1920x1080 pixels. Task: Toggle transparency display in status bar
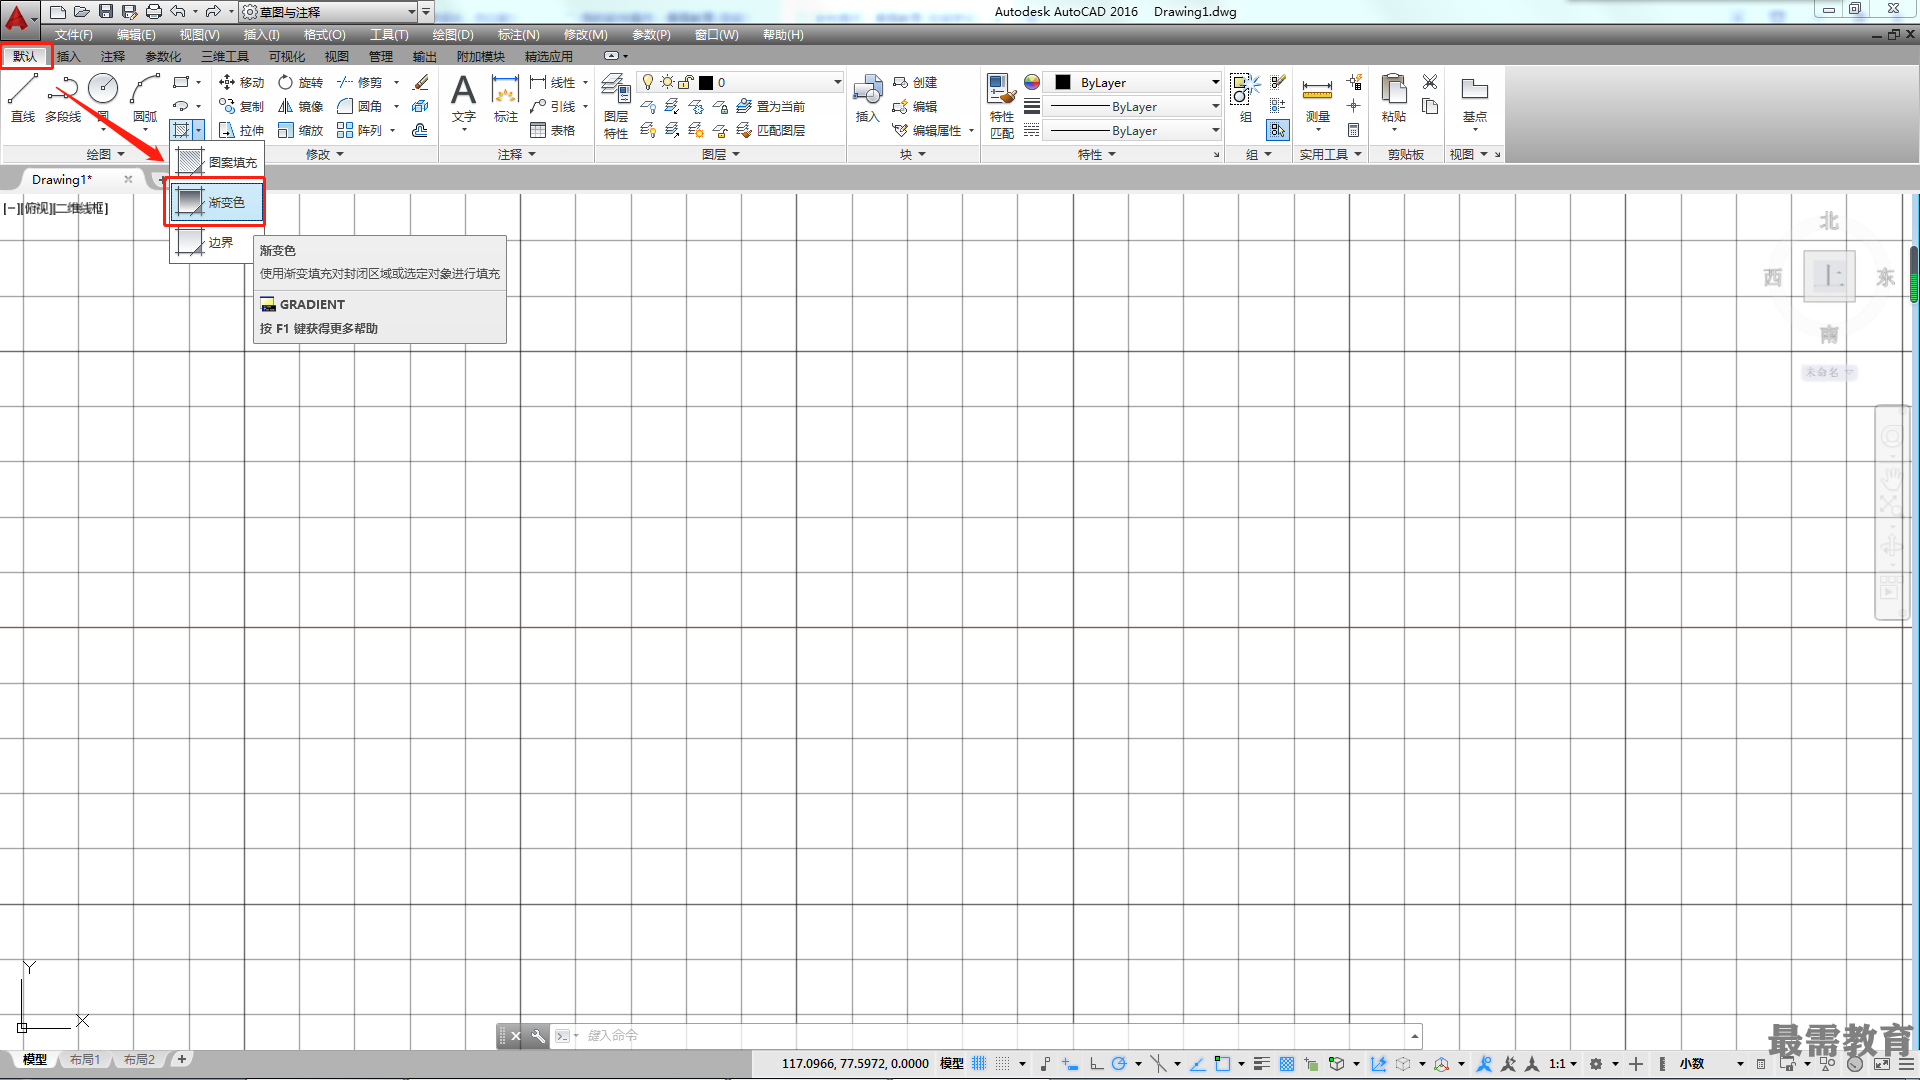[x=1287, y=1064]
